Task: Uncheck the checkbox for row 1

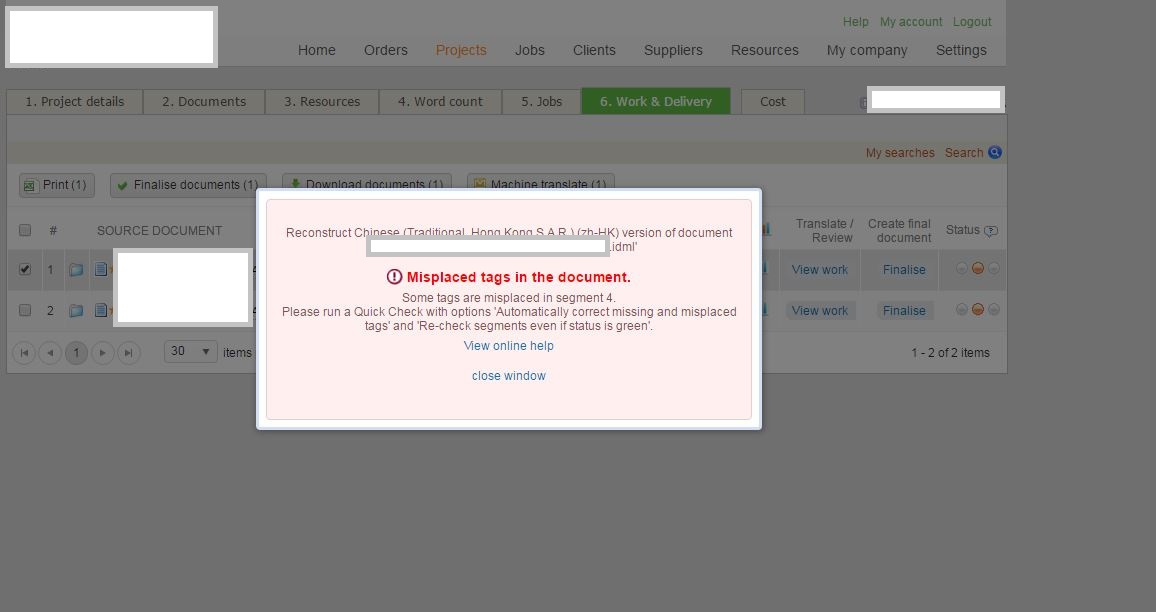Action: coord(25,269)
